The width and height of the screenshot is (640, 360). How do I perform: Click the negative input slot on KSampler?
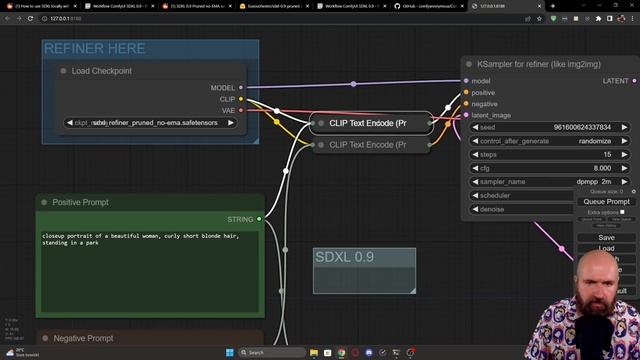click(466, 104)
